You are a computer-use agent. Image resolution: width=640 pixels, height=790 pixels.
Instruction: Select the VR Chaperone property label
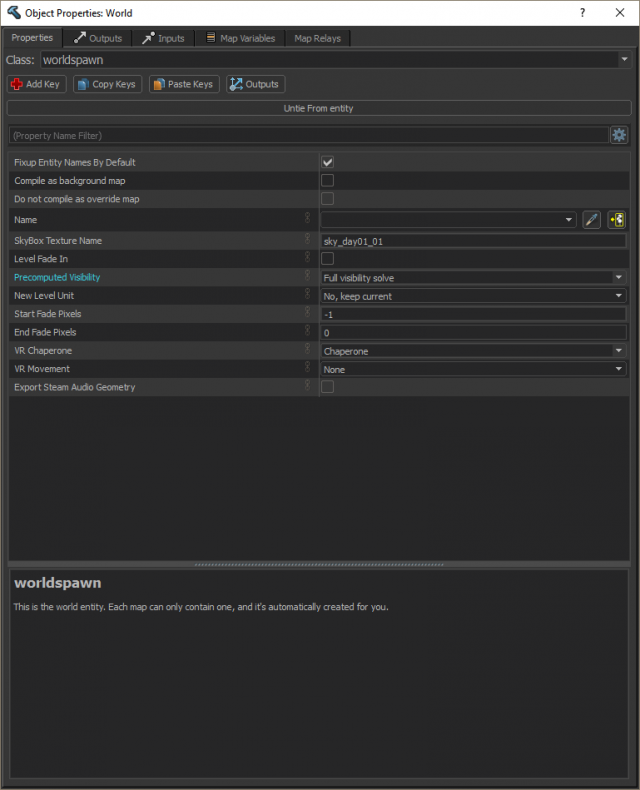tap(43, 351)
